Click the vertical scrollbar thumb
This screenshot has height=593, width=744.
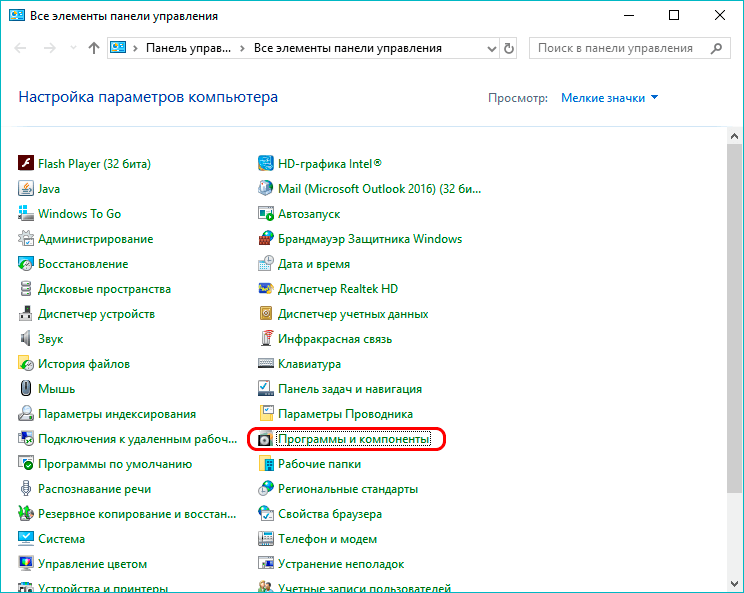pyautogui.click(x=734, y=319)
